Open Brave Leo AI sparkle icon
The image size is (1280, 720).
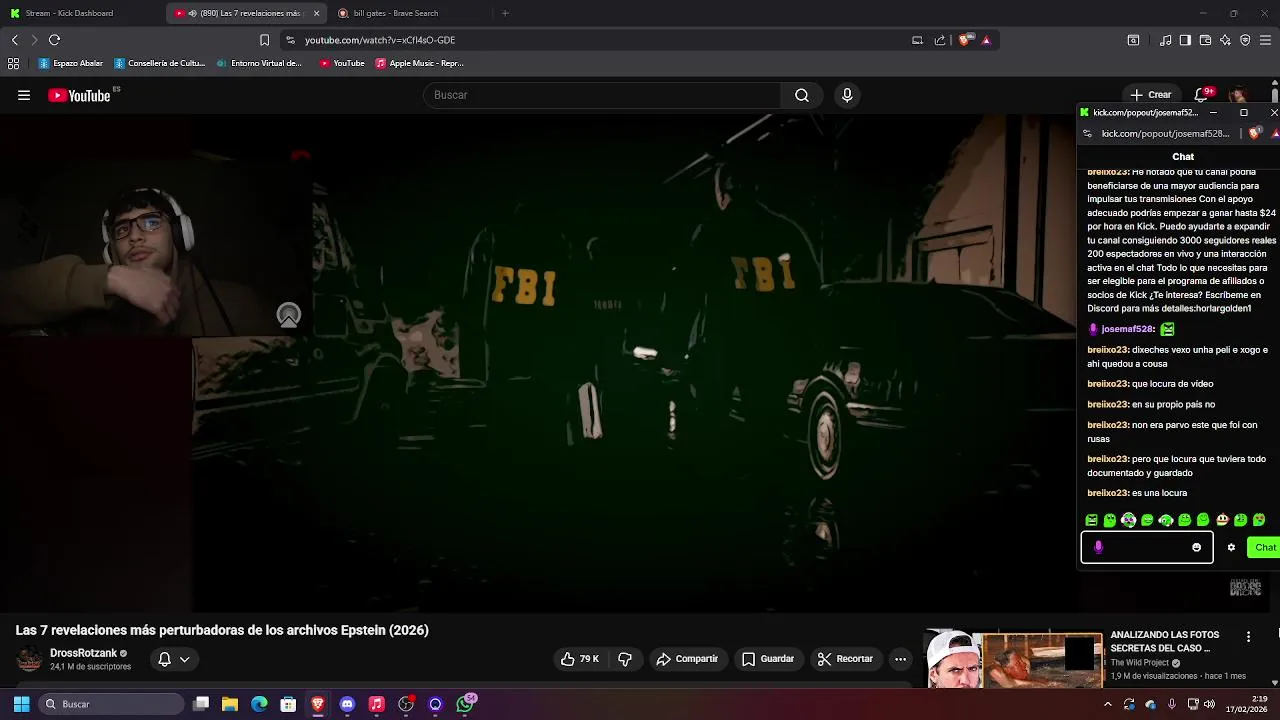click(1225, 40)
